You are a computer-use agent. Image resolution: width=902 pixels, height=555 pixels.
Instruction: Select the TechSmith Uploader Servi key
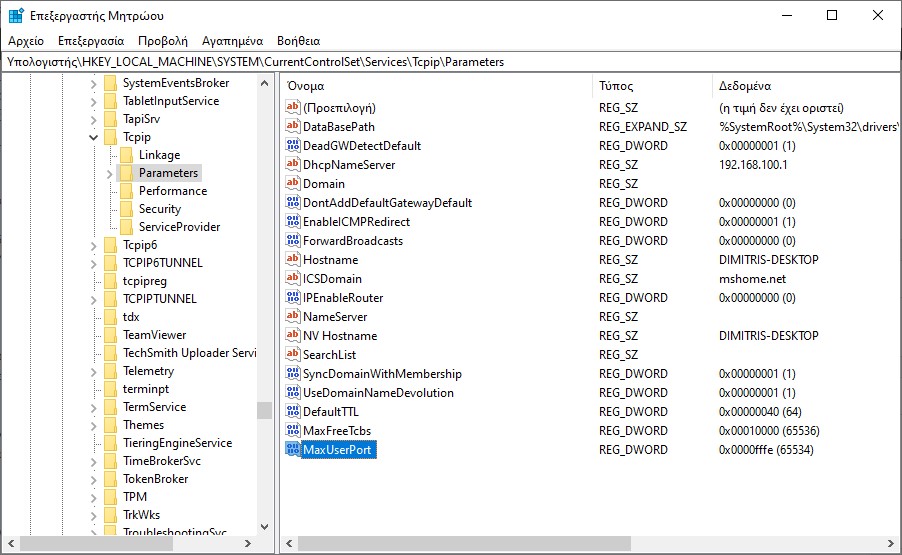[189, 353]
